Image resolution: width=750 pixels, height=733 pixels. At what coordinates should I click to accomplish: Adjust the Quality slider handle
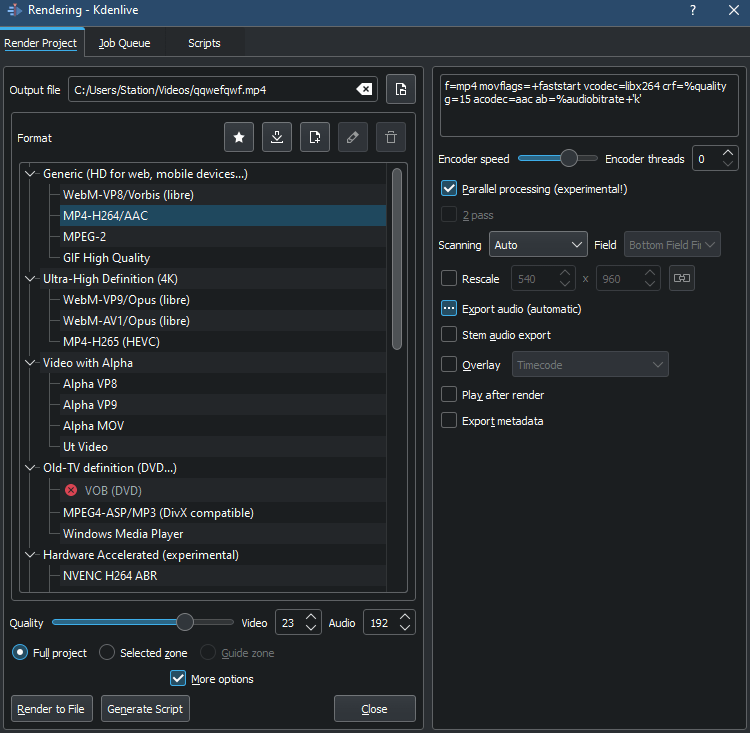(185, 622)
